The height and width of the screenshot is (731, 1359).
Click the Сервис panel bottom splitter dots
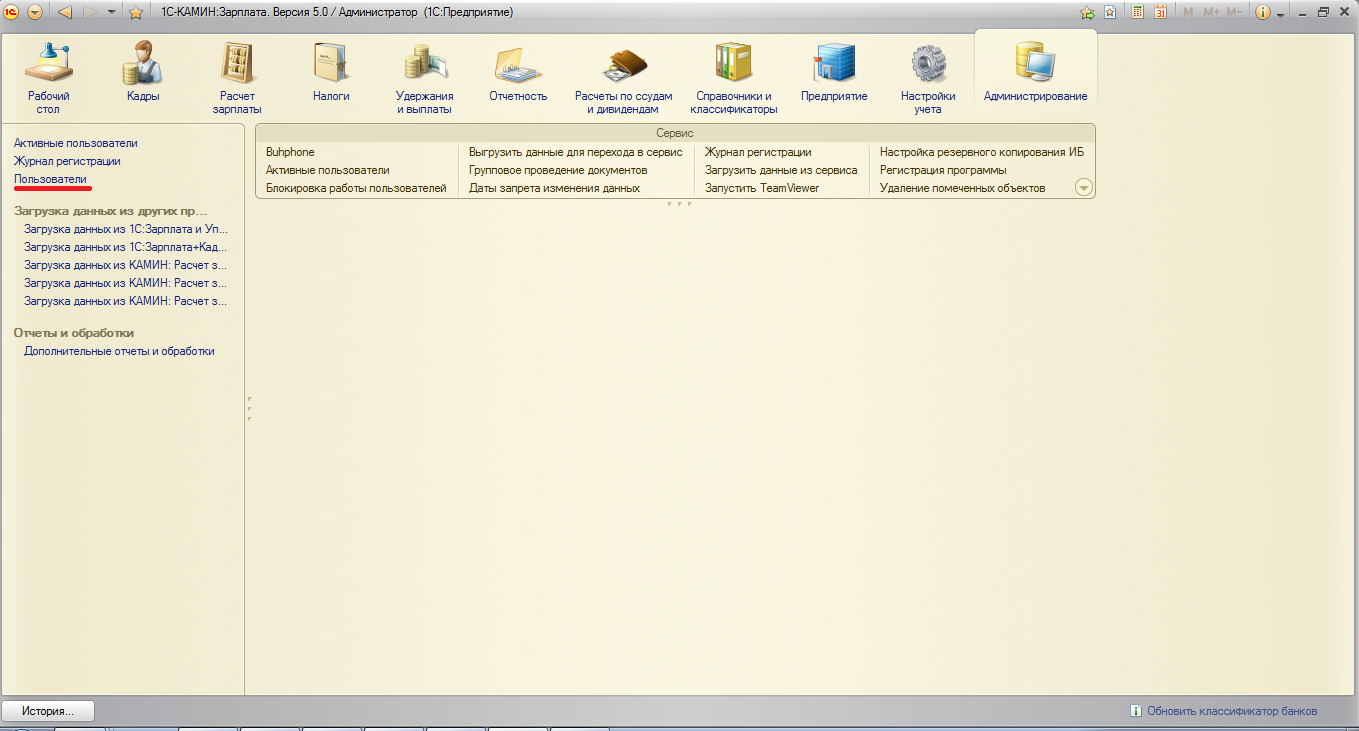(679, 203)
